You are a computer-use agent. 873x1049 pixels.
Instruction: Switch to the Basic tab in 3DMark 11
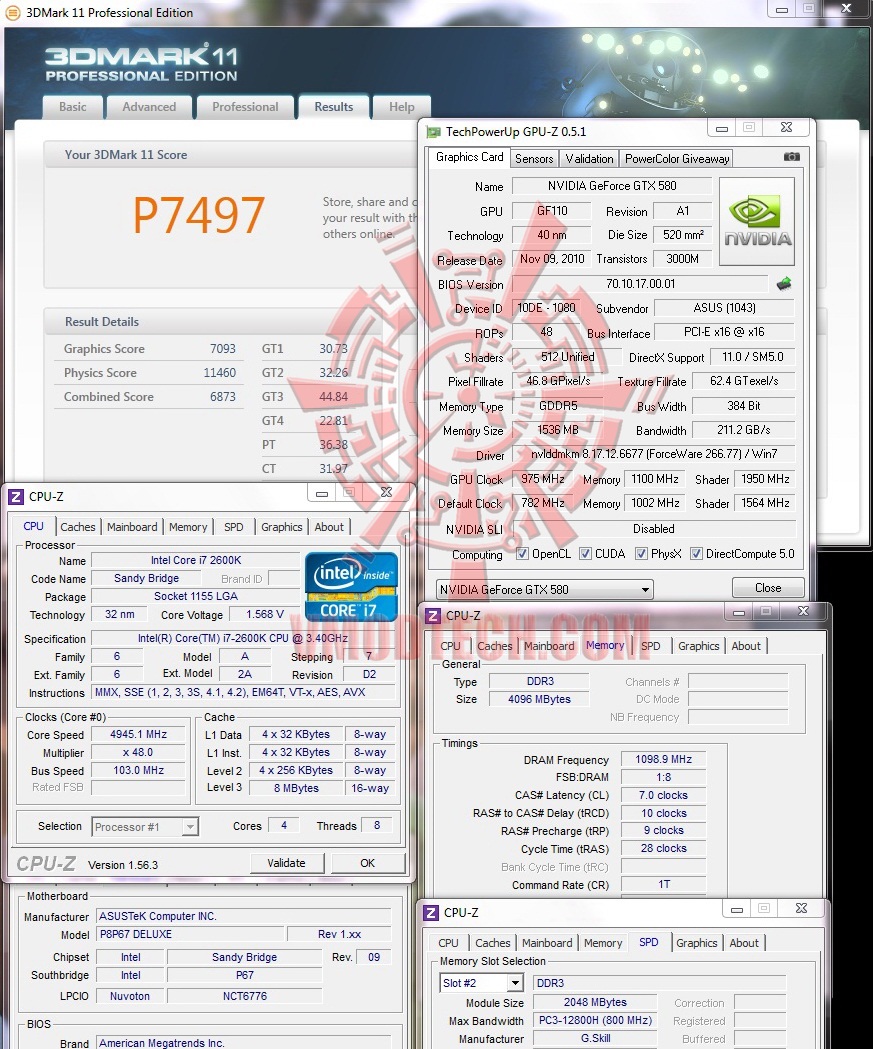tap(72, 107)
